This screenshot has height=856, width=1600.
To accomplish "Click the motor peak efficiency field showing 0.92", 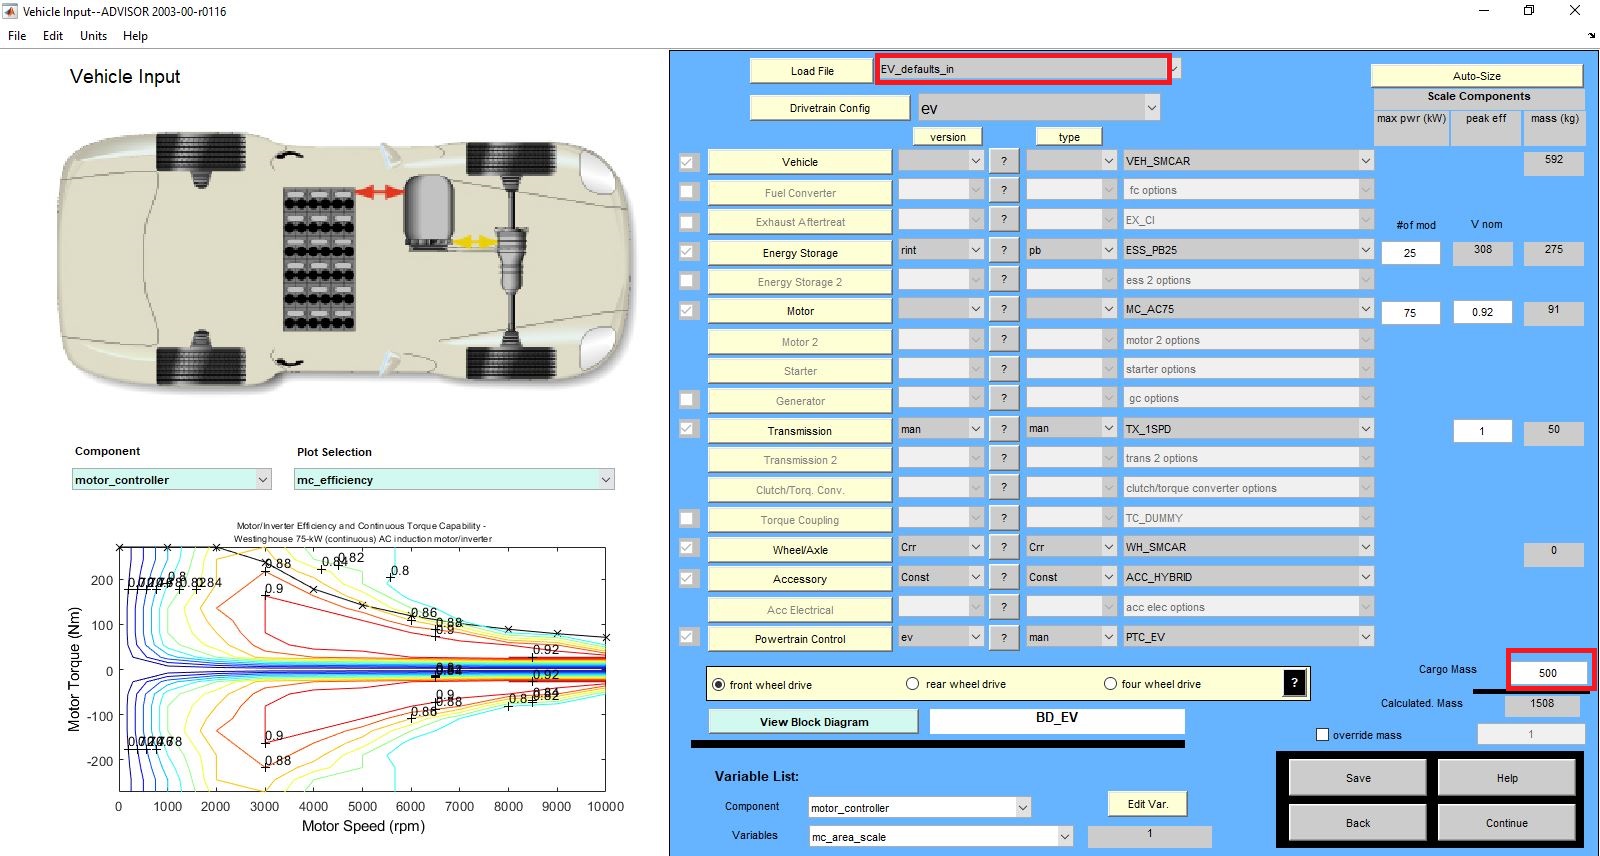I will point(1482,313).
